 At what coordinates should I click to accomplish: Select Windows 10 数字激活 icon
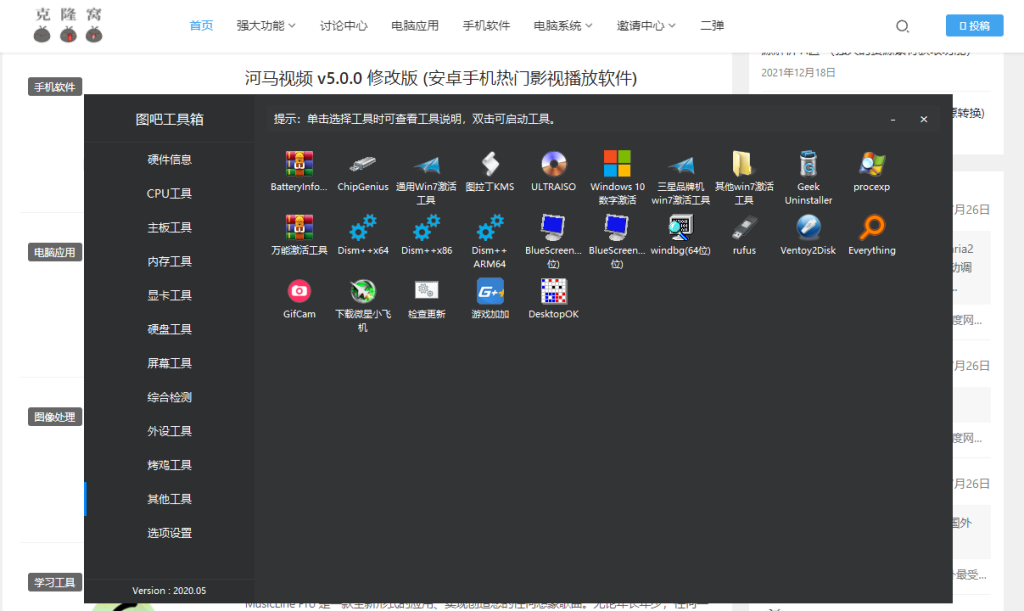(617, 164)
